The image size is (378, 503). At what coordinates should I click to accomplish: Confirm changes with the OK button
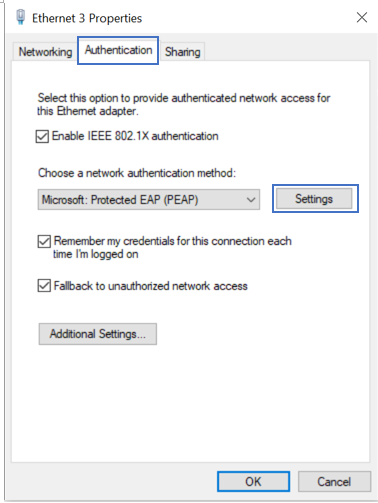click(253, 481)
